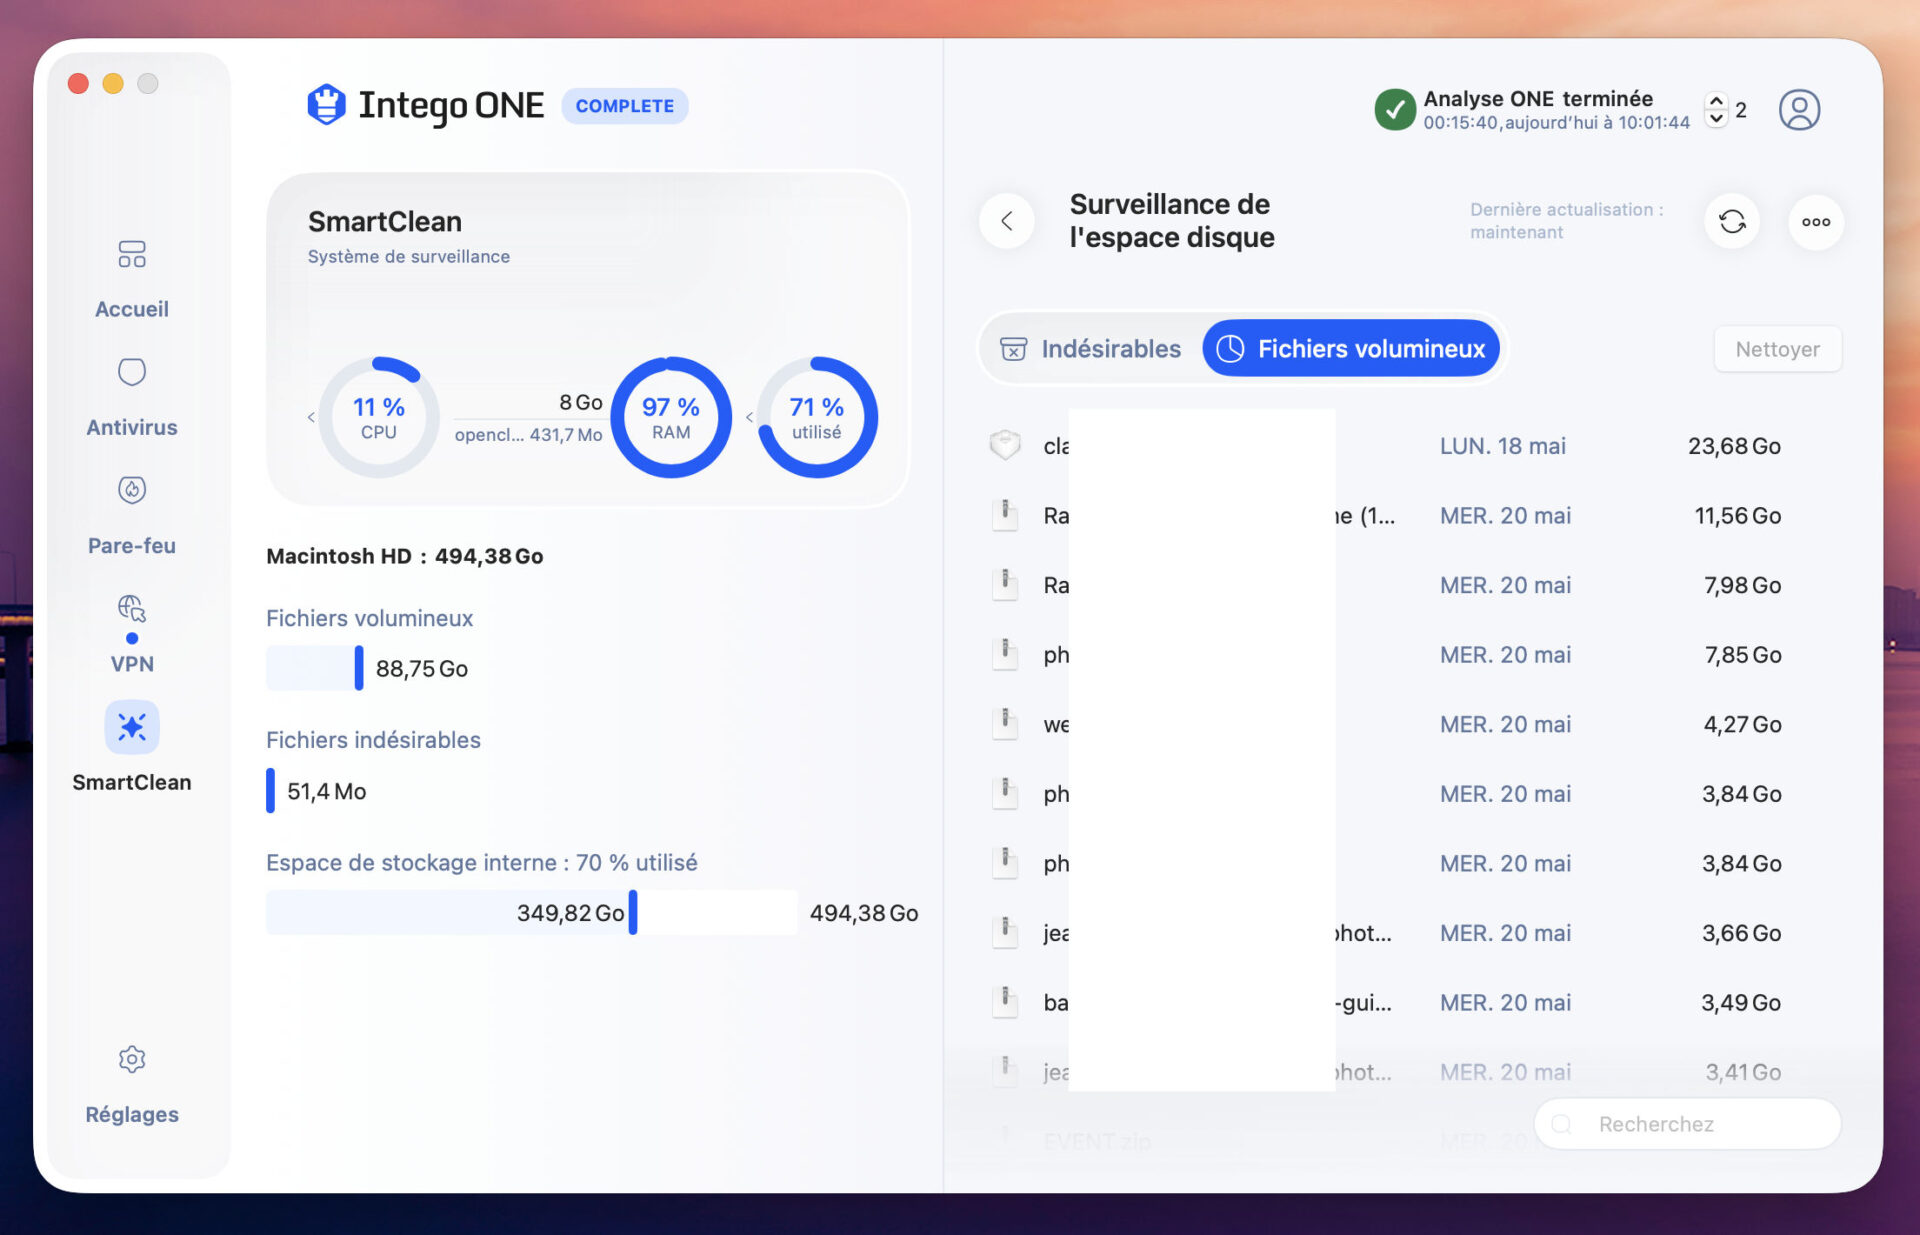This screenshot has width=1920, height=1235.
Task: Refresh disk space monitoring data
Action: [1732, 221]
